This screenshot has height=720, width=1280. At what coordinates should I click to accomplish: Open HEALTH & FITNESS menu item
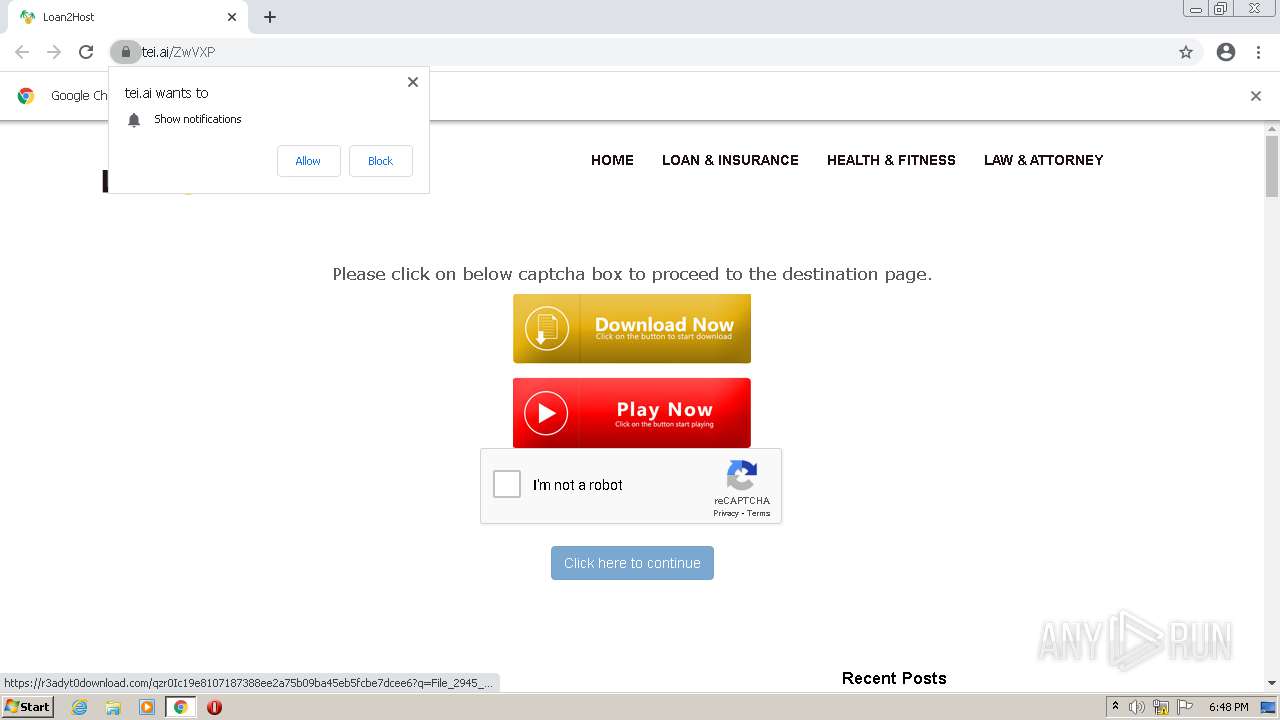tap(891, 160)
